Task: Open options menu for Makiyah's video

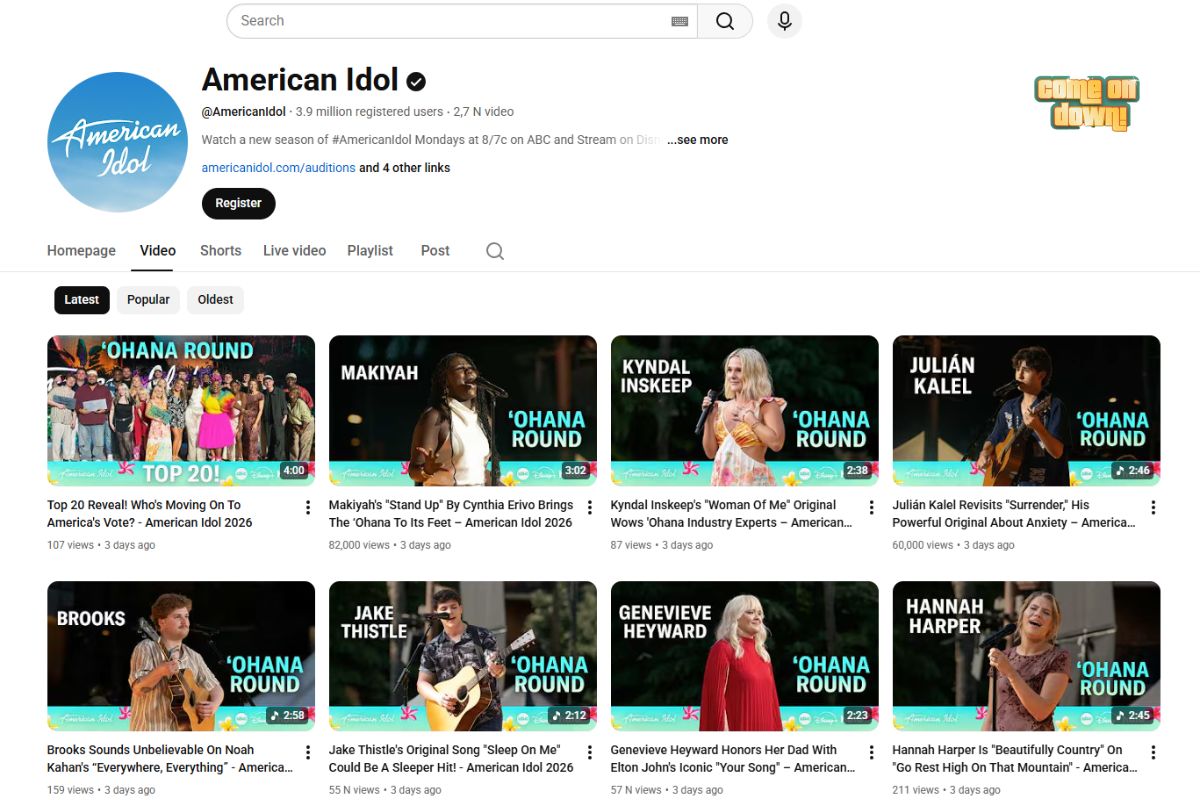Action: 589,508
